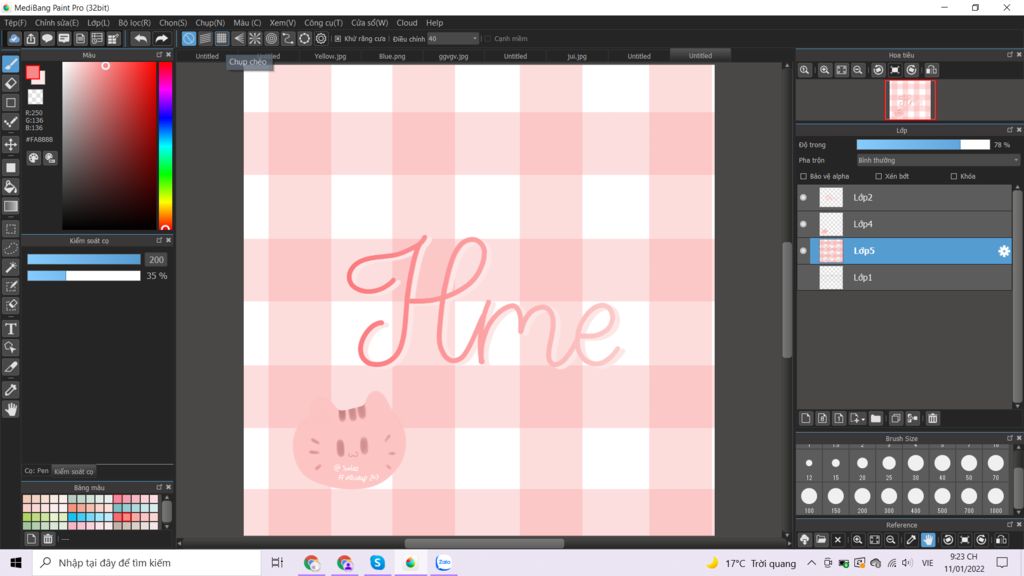Select the Brush tool in the left toolbar
The width and height of the screenshot is (1024, 576).
(11, 64)
